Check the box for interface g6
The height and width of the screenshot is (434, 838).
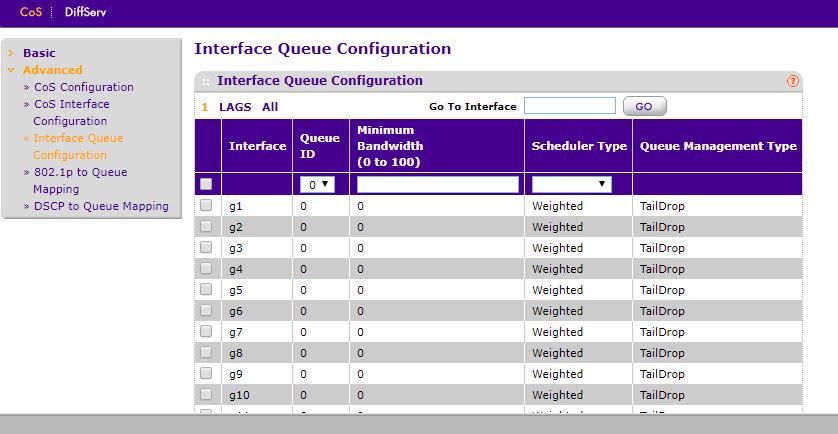pyautogui.click(x=206, y=310)
